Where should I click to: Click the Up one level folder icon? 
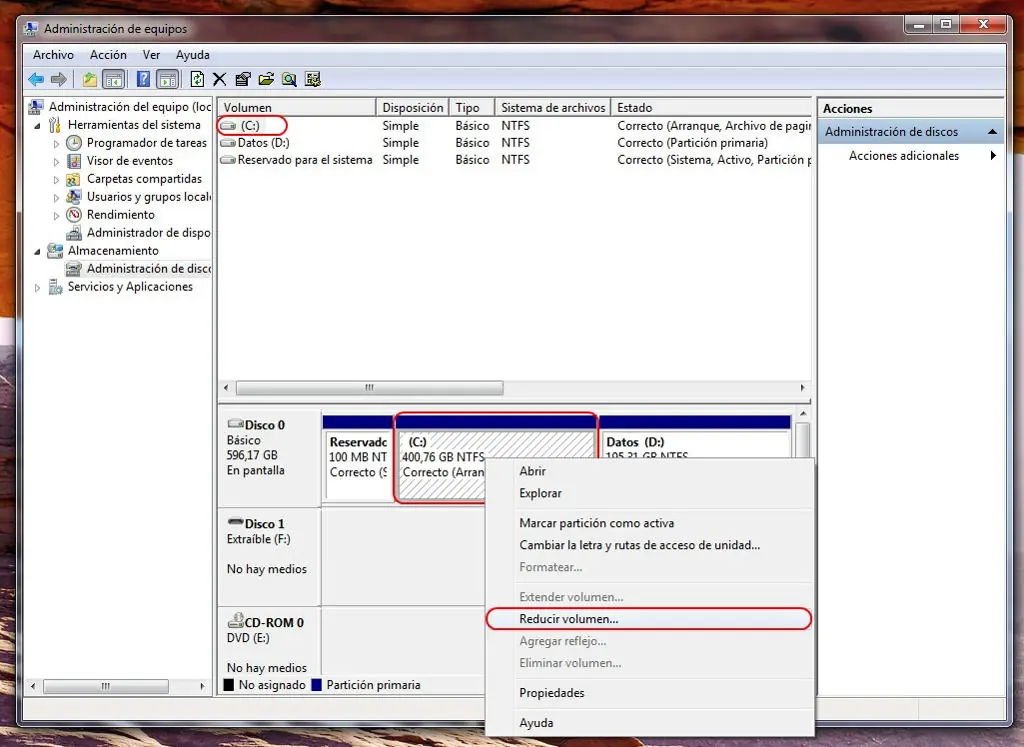tap(90, 80)
